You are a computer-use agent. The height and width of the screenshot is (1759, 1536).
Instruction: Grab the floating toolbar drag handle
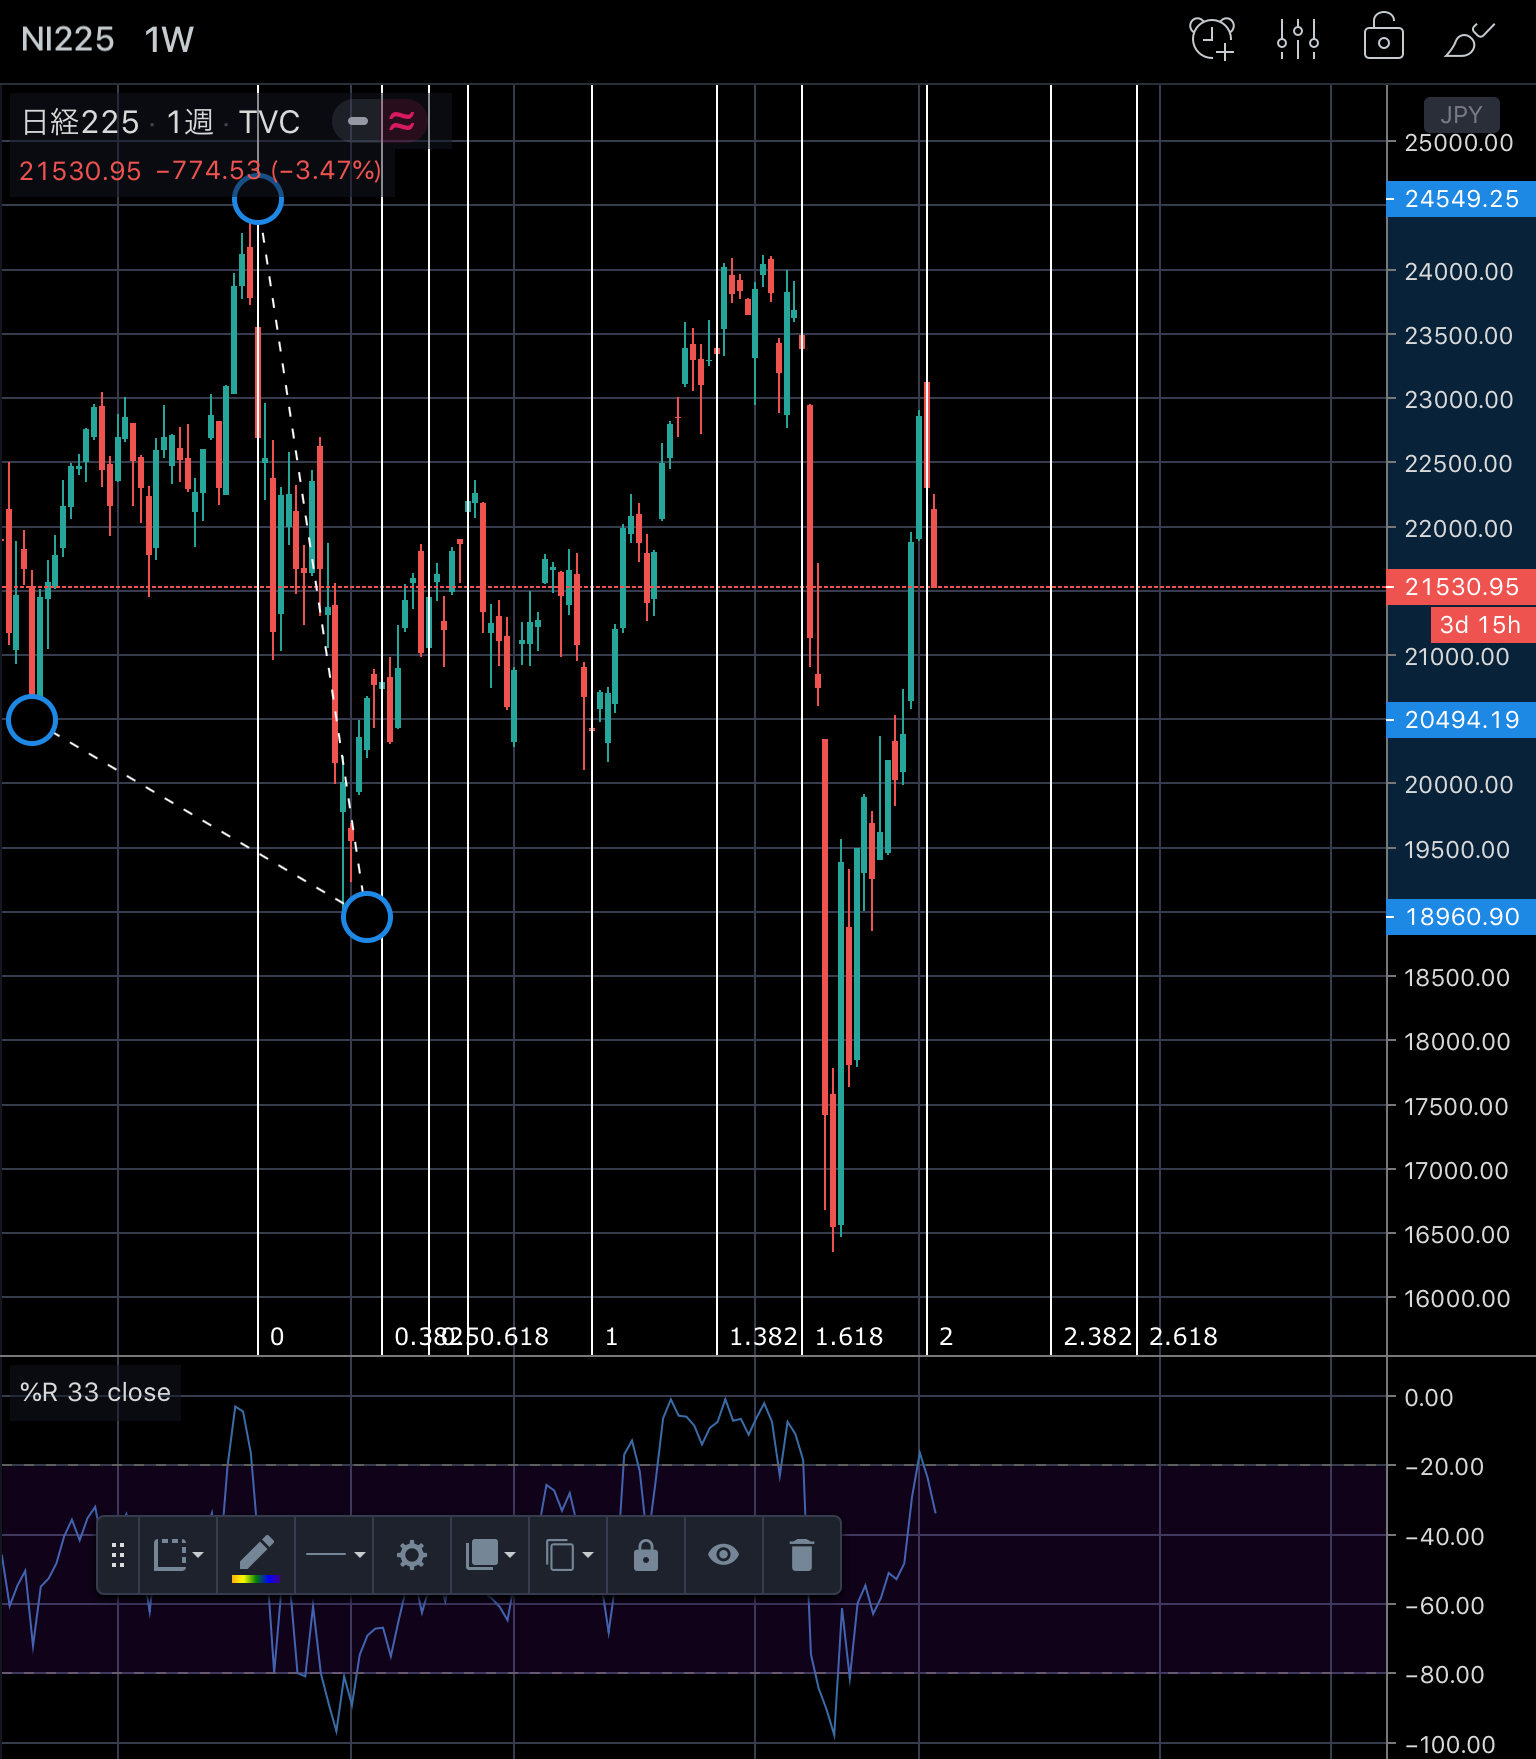(118, 1555)
